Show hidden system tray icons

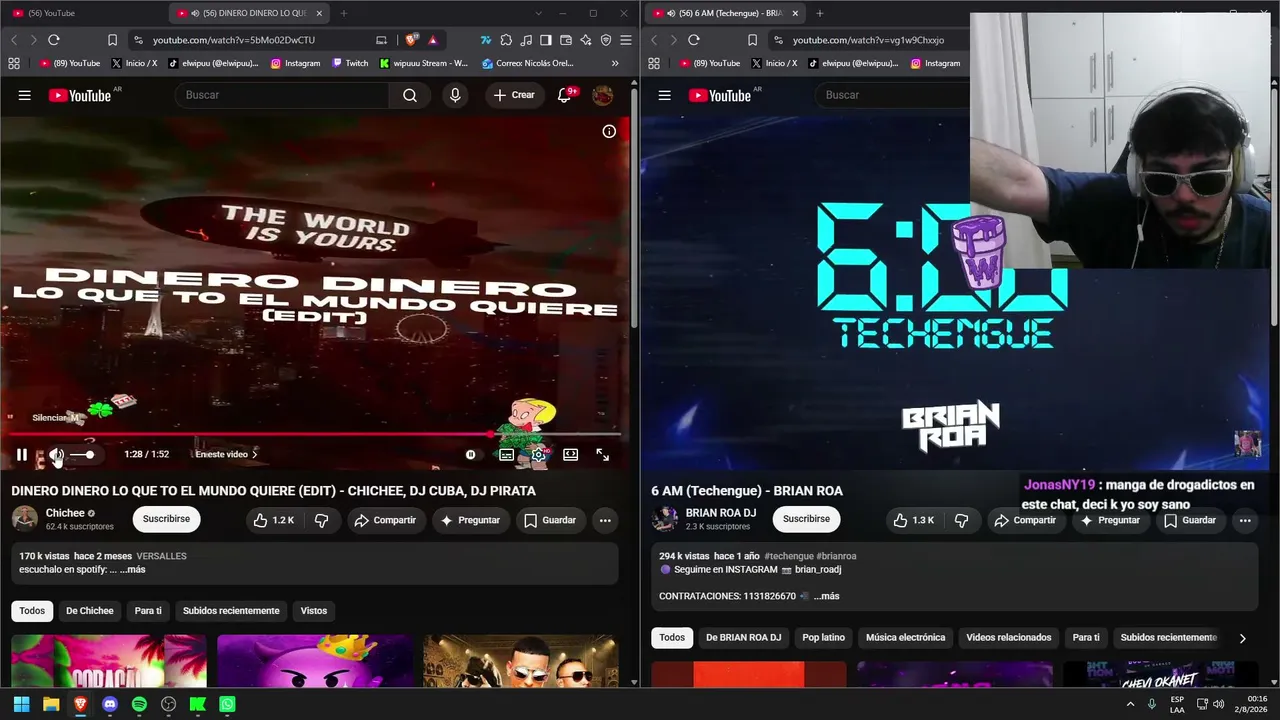click(x=1131, y=704)
